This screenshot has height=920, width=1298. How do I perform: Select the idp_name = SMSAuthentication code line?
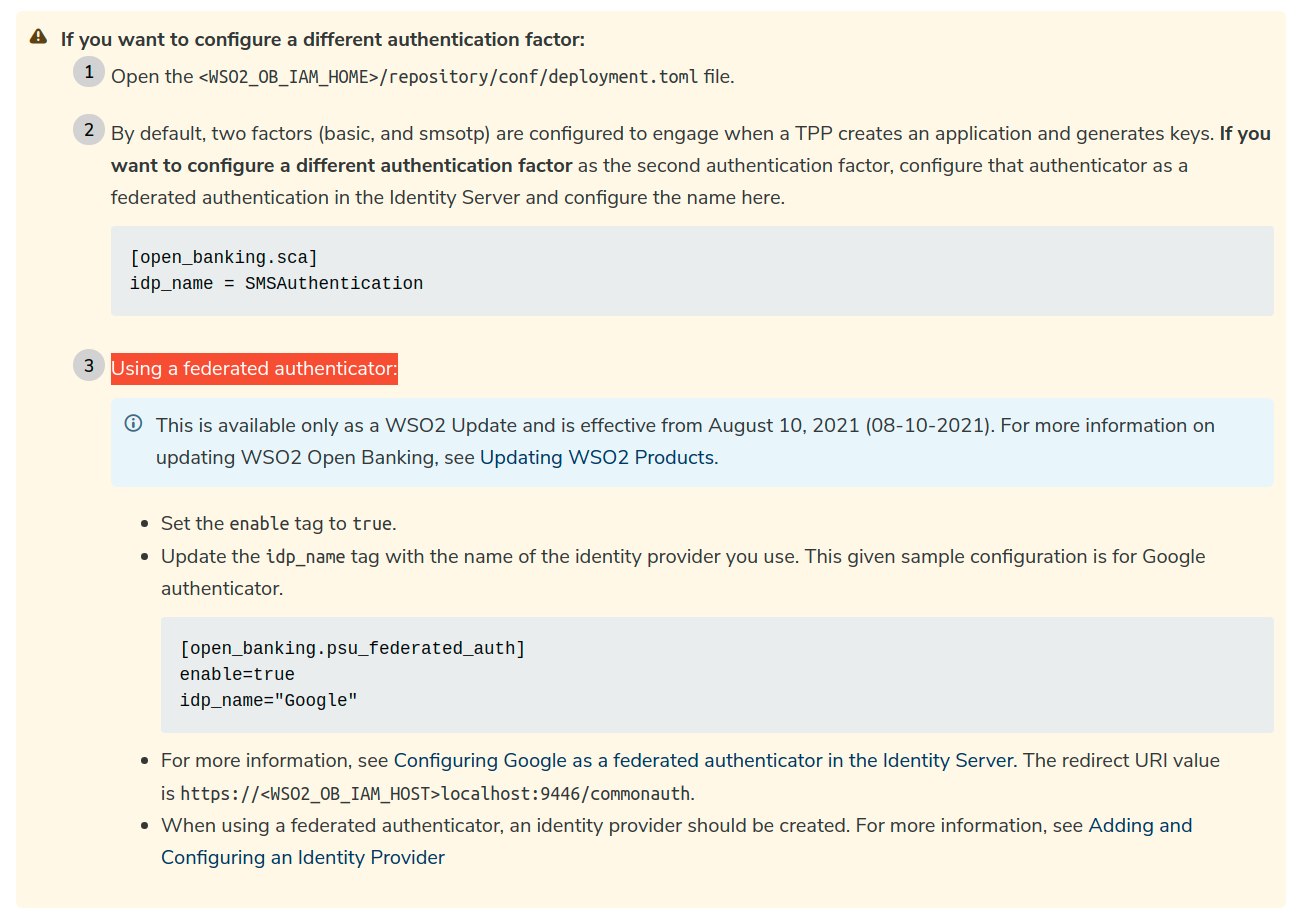click(x=275, y=283)
